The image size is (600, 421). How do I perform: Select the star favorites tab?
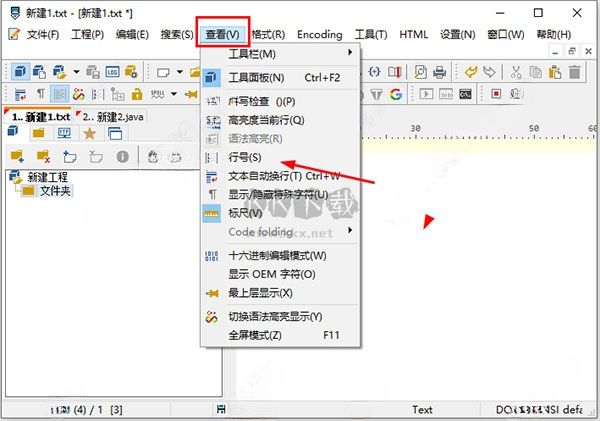[x=90, y=133]
